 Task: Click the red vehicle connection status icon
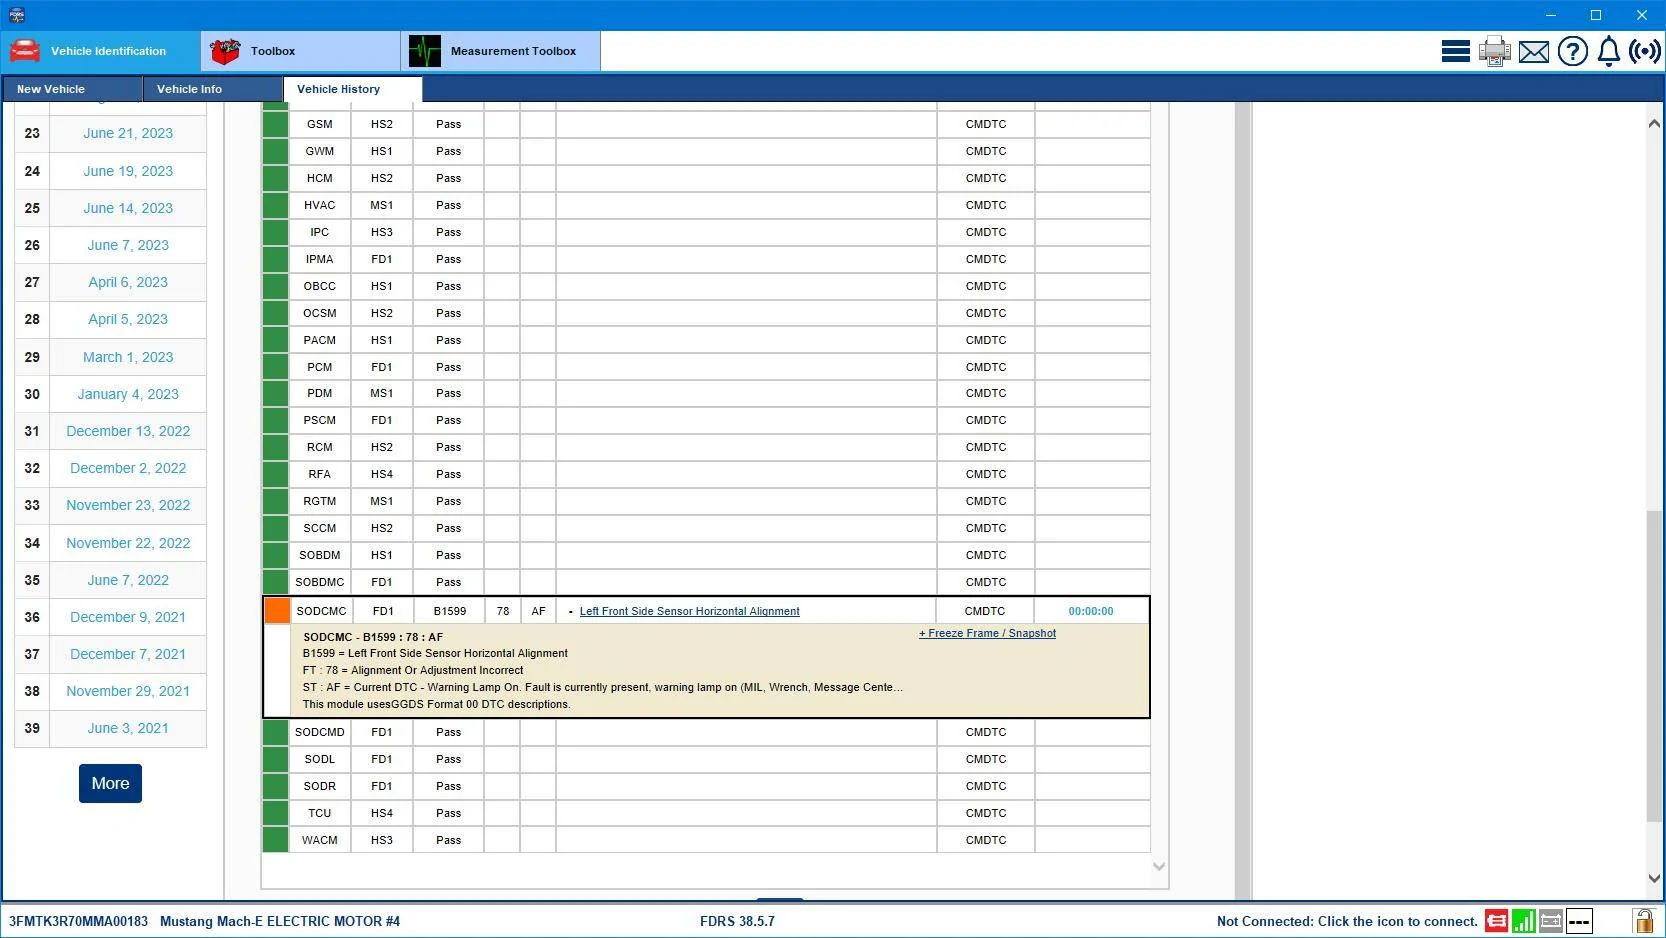click(1496, 921)
